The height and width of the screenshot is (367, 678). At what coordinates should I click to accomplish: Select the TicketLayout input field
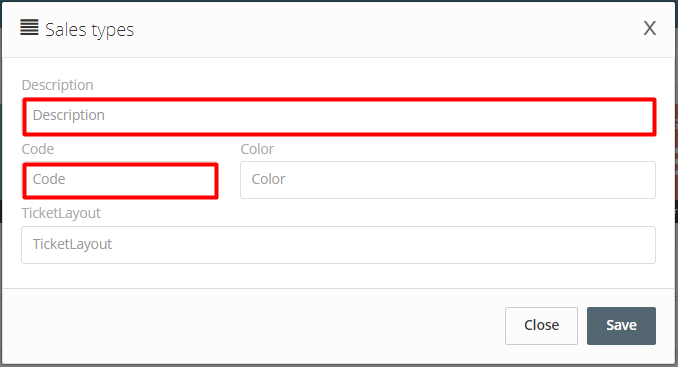(339, 245)
